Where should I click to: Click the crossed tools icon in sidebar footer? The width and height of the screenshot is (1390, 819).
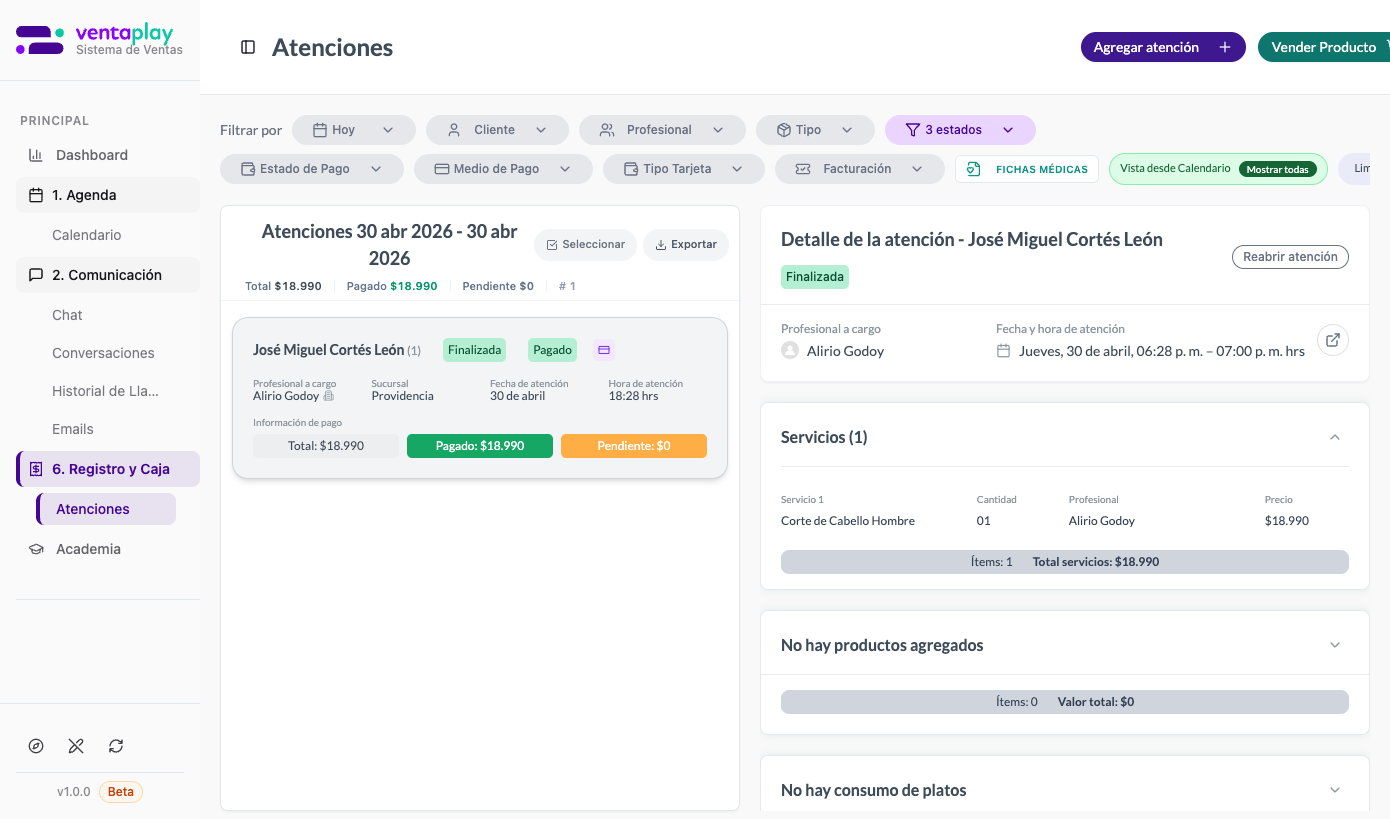click(x=76, y=746)
